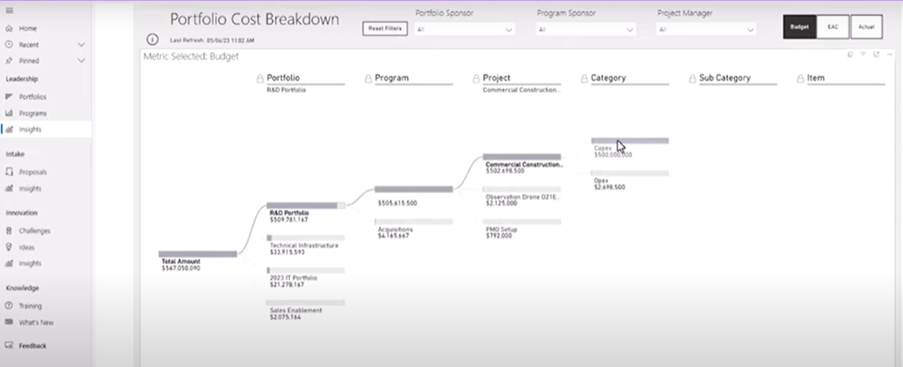Viewport: 903px width, 367px height.
Task: Click the 'Metric Selected: Budget' label
Action: click(x=191, y=56)
